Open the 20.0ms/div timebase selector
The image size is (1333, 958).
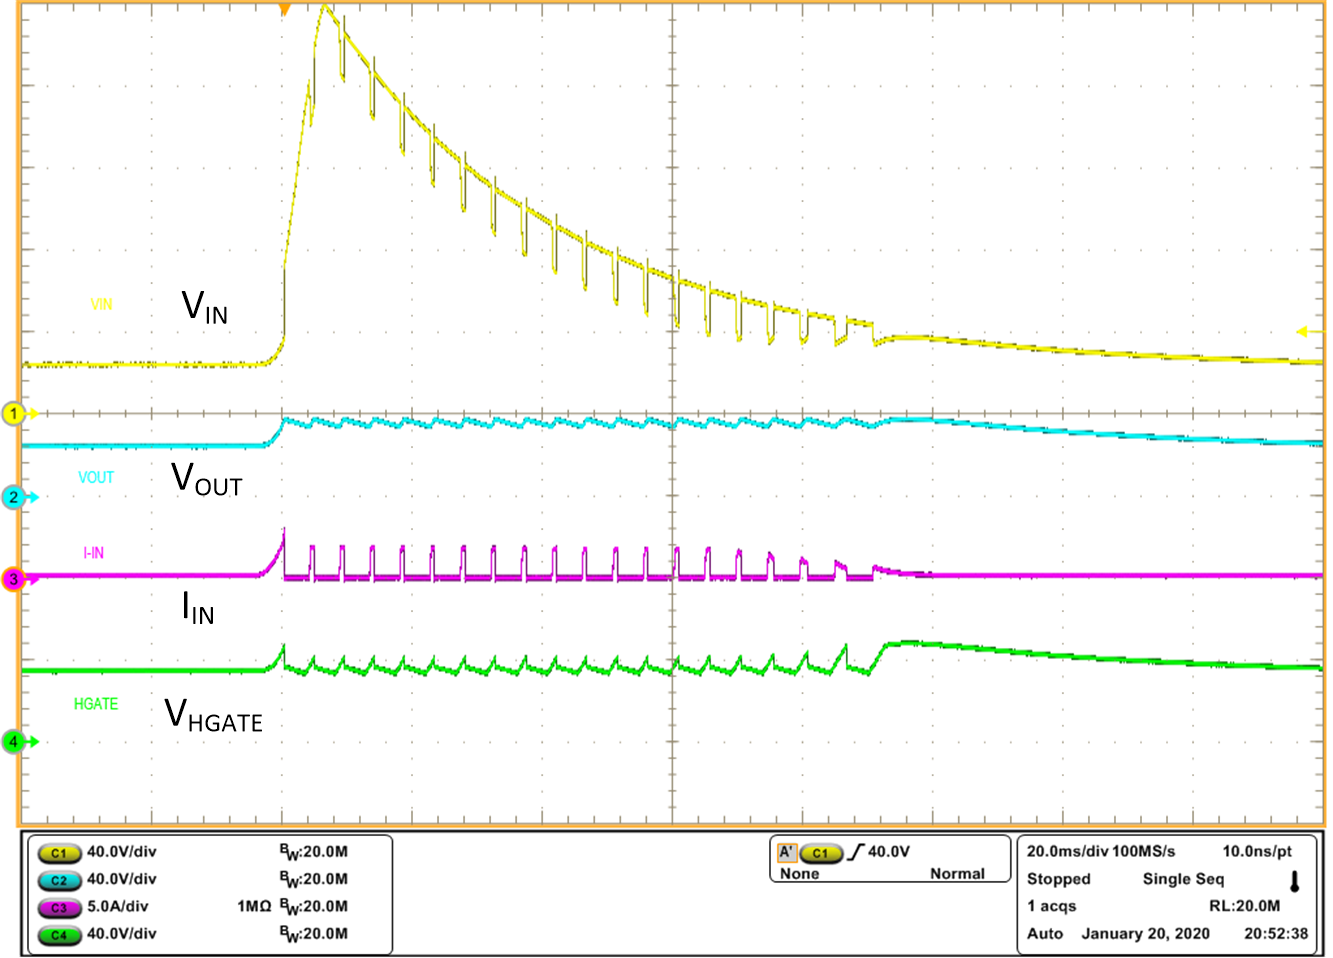coord(1066,851)
